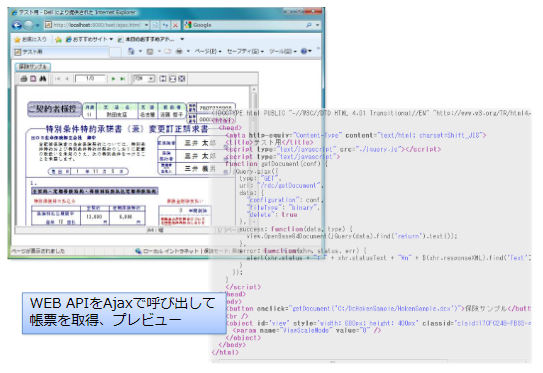Screen dimensions: 543x373
Task: Click the compatibility view icon
Action: pyautogui.click(x=155, y=25)
